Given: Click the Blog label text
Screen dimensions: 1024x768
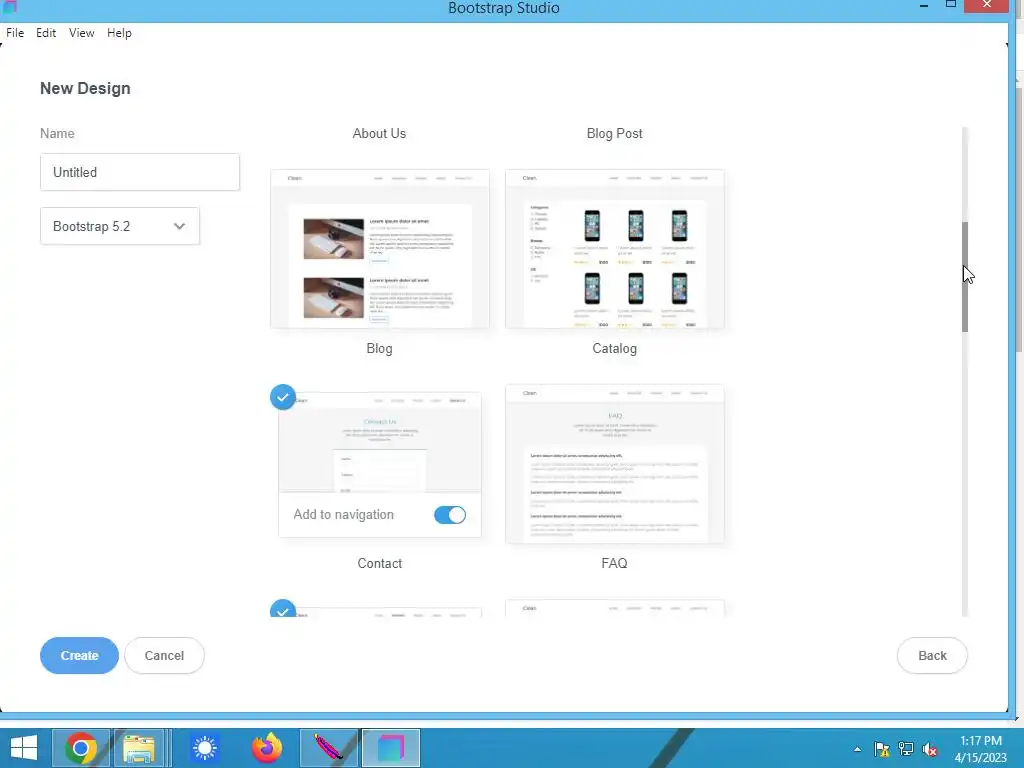Looking at the screenshot, I should point(379,349).
